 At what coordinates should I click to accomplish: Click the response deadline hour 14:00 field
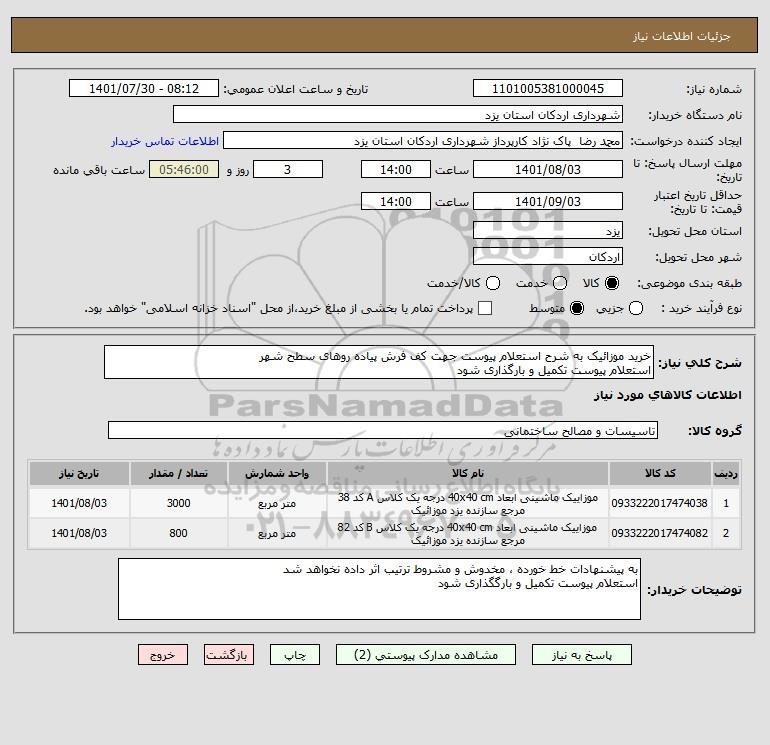(x=396, y=169)
